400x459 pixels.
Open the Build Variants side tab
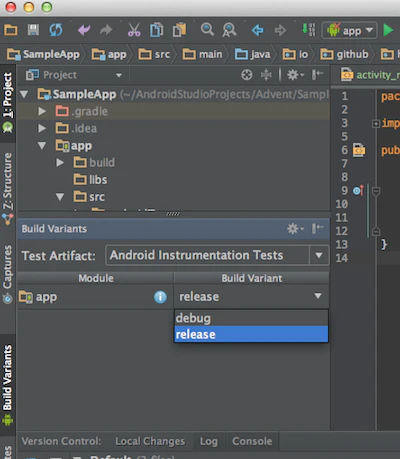point(8,385)
